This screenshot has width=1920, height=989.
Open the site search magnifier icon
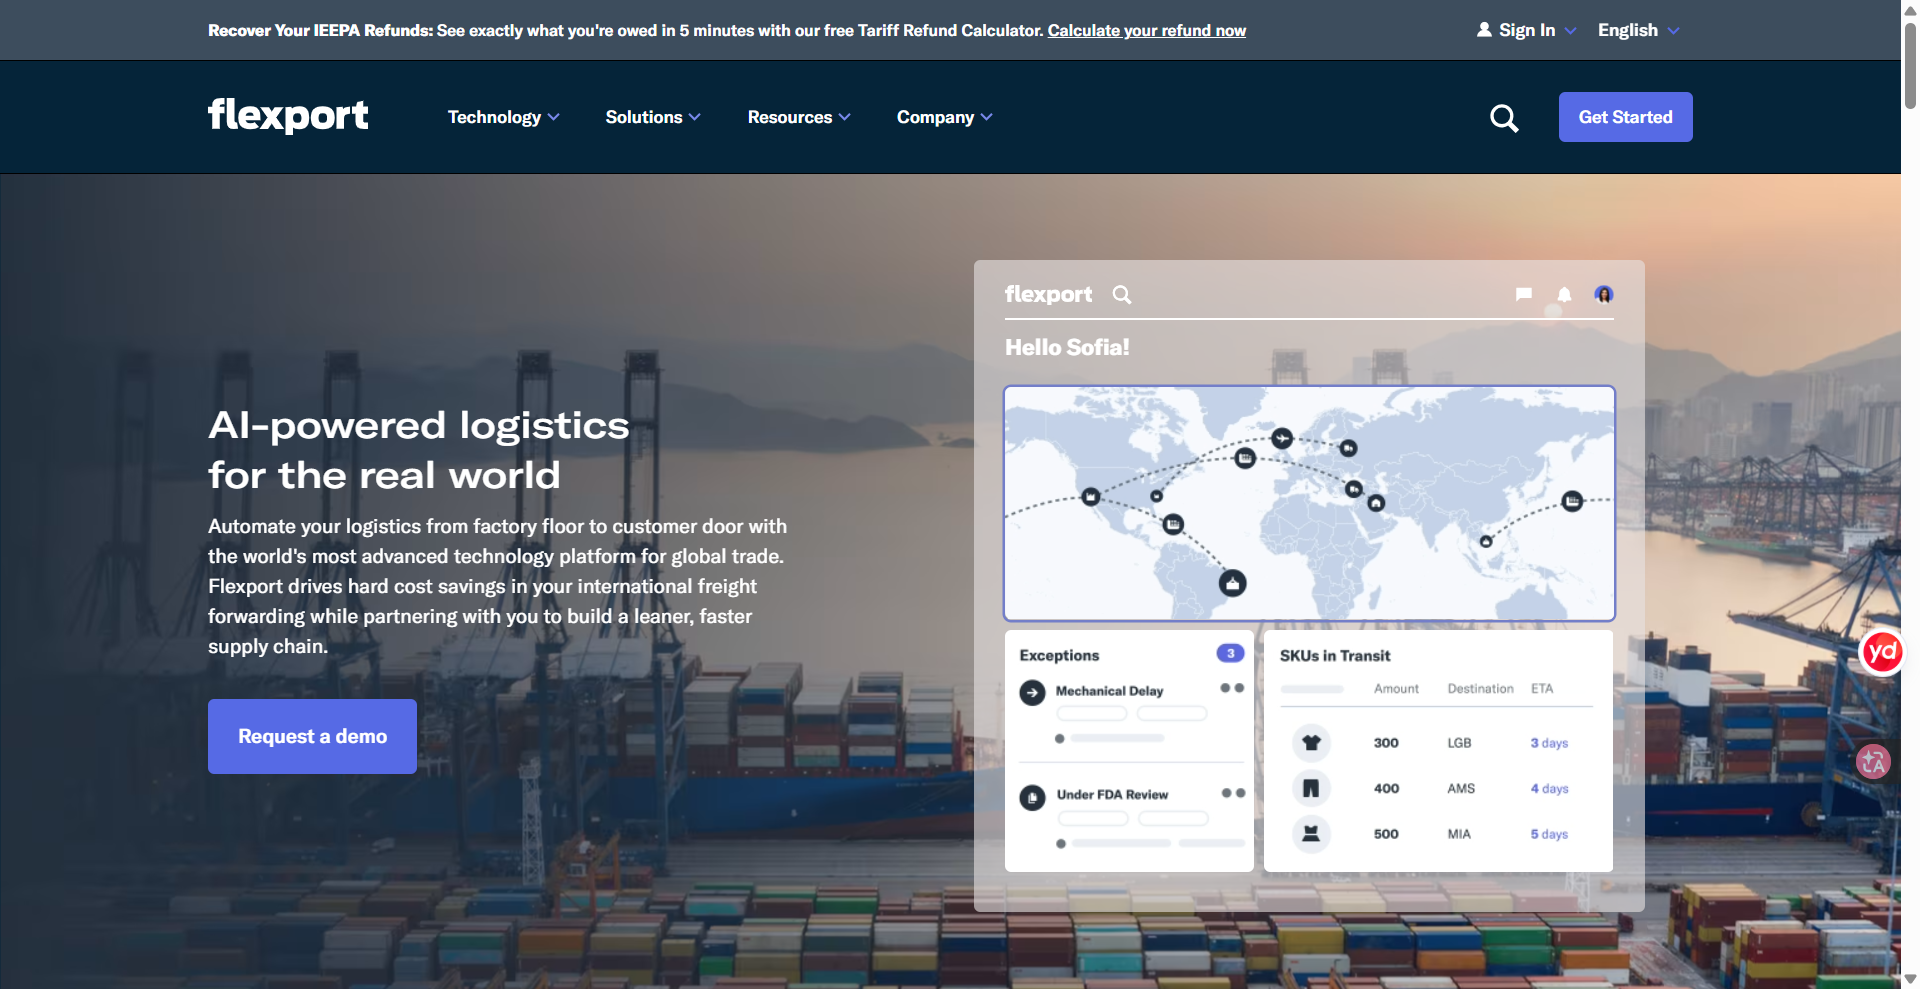[1504, 118]
